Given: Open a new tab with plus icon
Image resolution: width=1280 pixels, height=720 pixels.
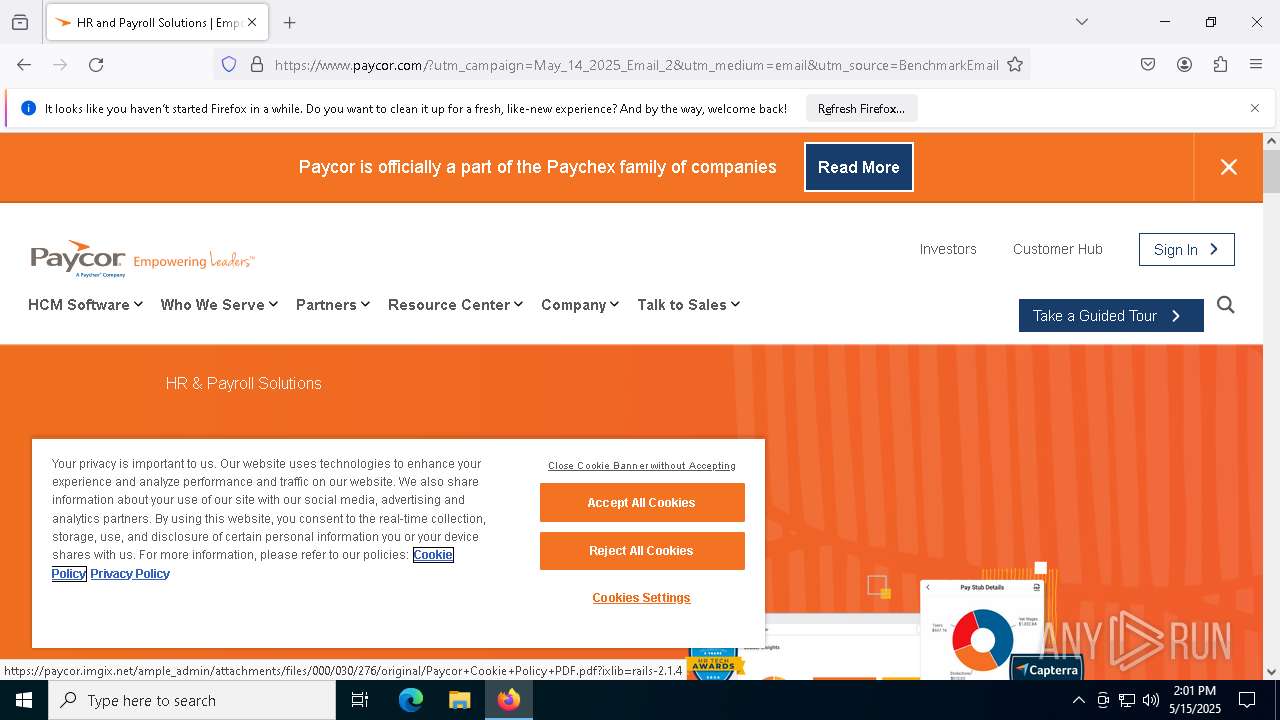Looking at the screenshot, I should coord(290,22).
